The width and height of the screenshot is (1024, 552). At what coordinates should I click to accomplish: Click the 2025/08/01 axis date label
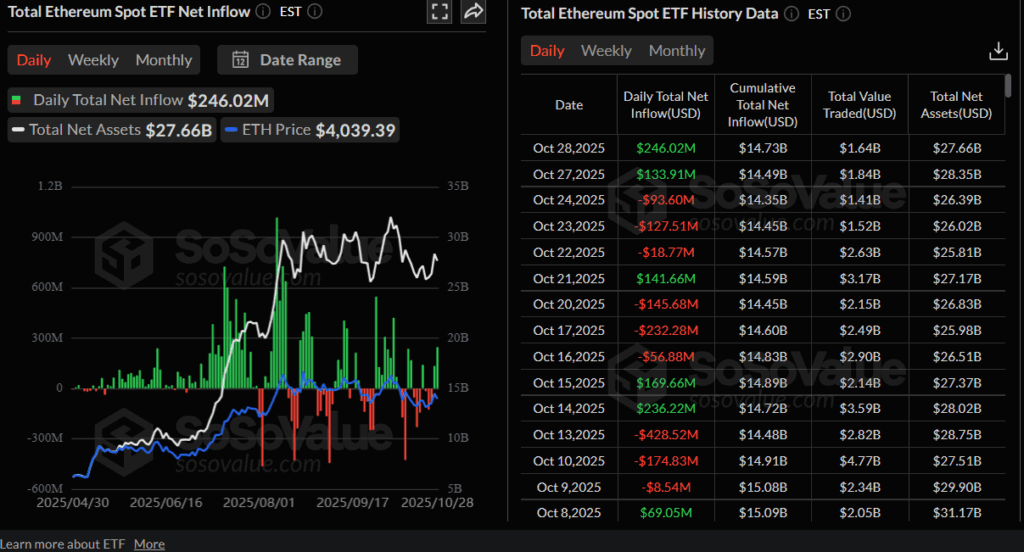[259, 503]
